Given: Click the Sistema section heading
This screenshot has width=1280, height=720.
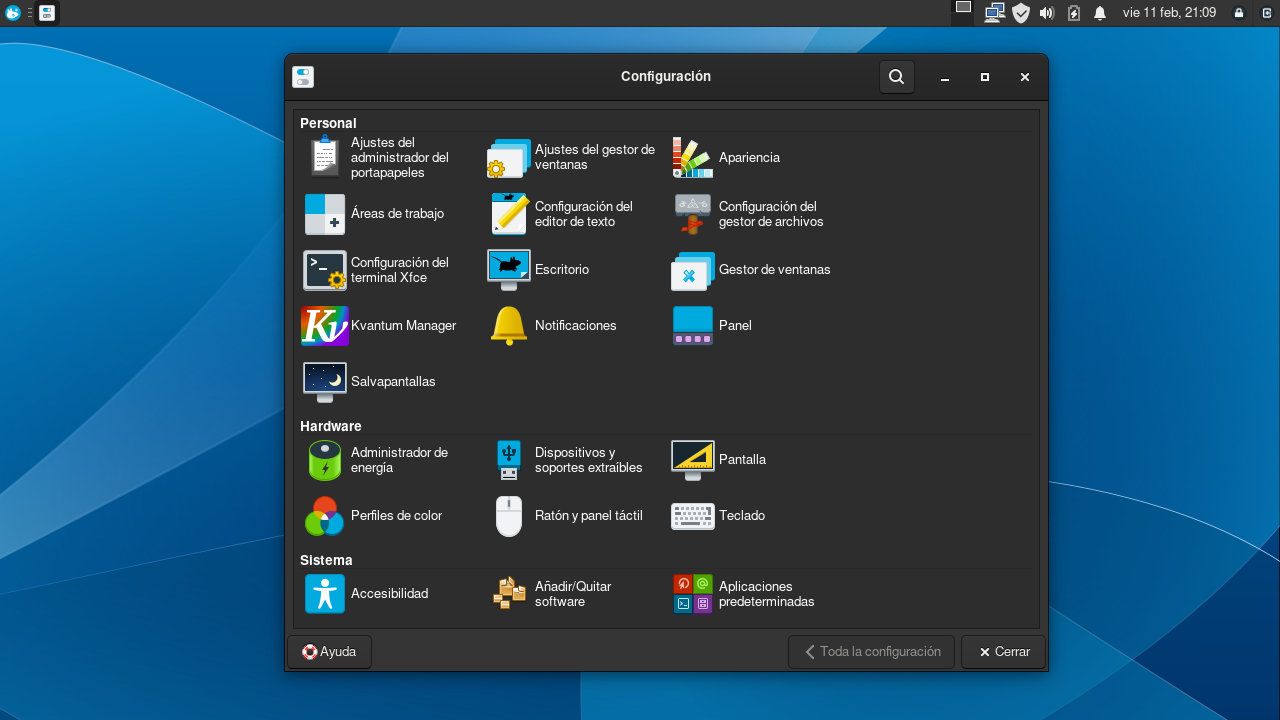Looking at the screenshot, I should coord(326,560).
